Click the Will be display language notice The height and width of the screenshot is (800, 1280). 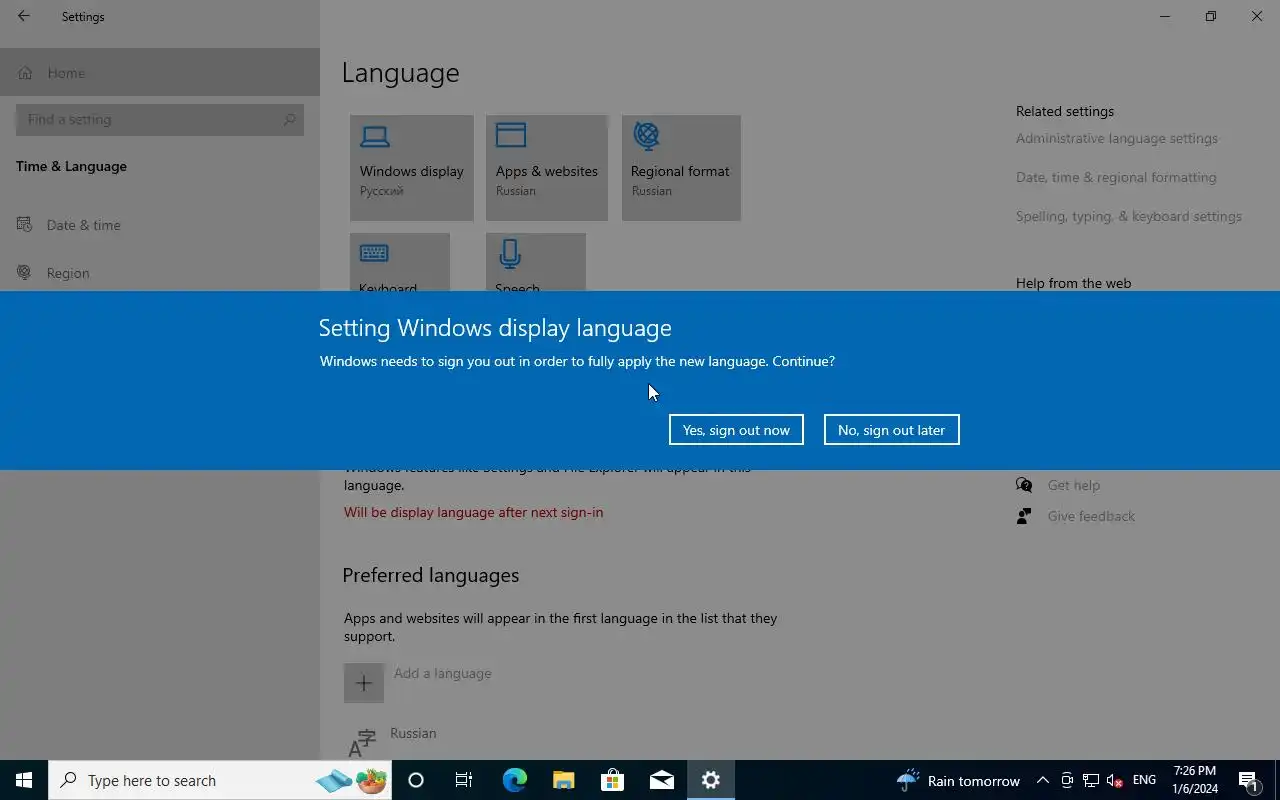pyautogui.click(x=473, y=512)
